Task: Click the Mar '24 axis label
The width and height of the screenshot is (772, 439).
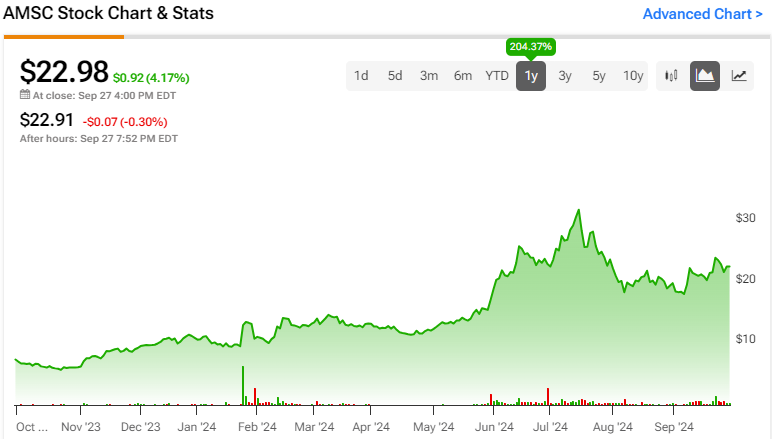Action: click(314, 427)
